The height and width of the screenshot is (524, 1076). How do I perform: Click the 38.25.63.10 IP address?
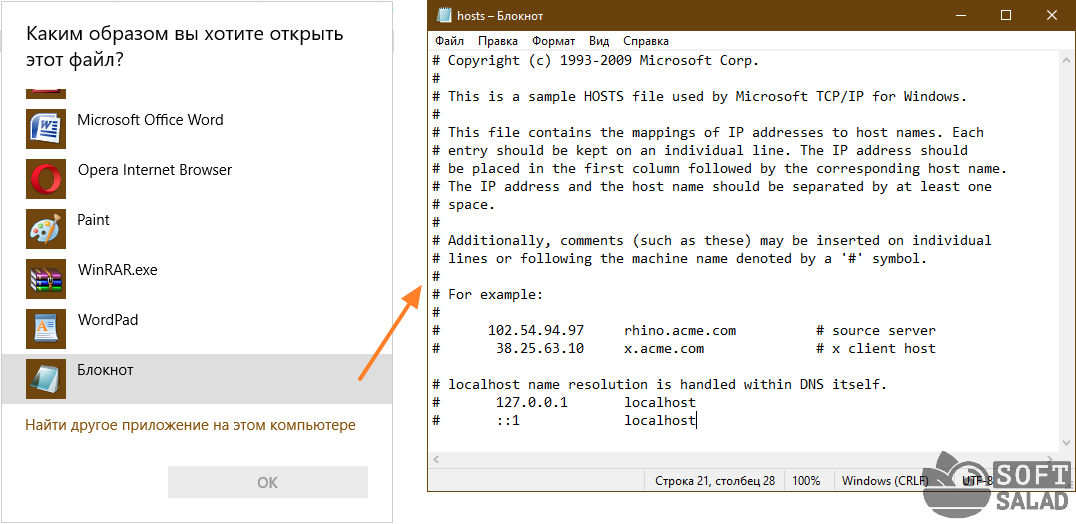point(540,348)
